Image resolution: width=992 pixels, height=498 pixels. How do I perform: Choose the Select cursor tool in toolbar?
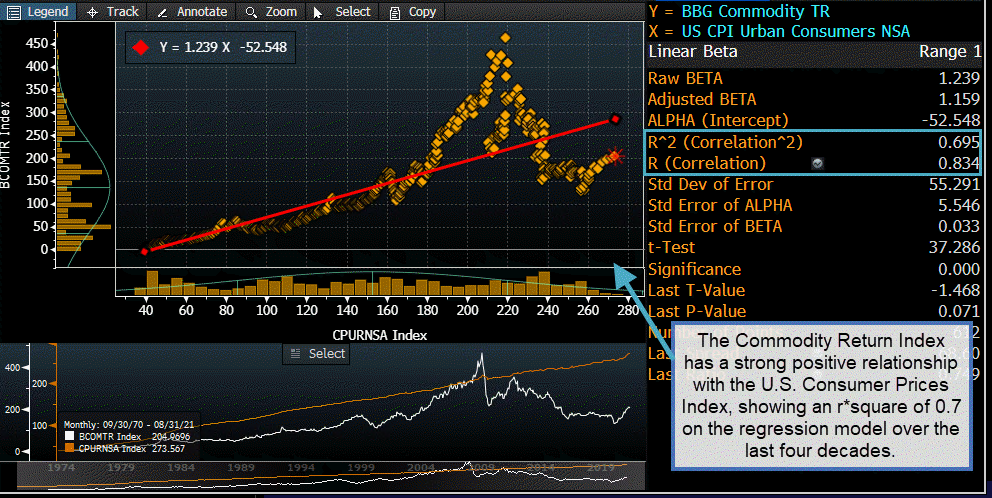[342, 12]
